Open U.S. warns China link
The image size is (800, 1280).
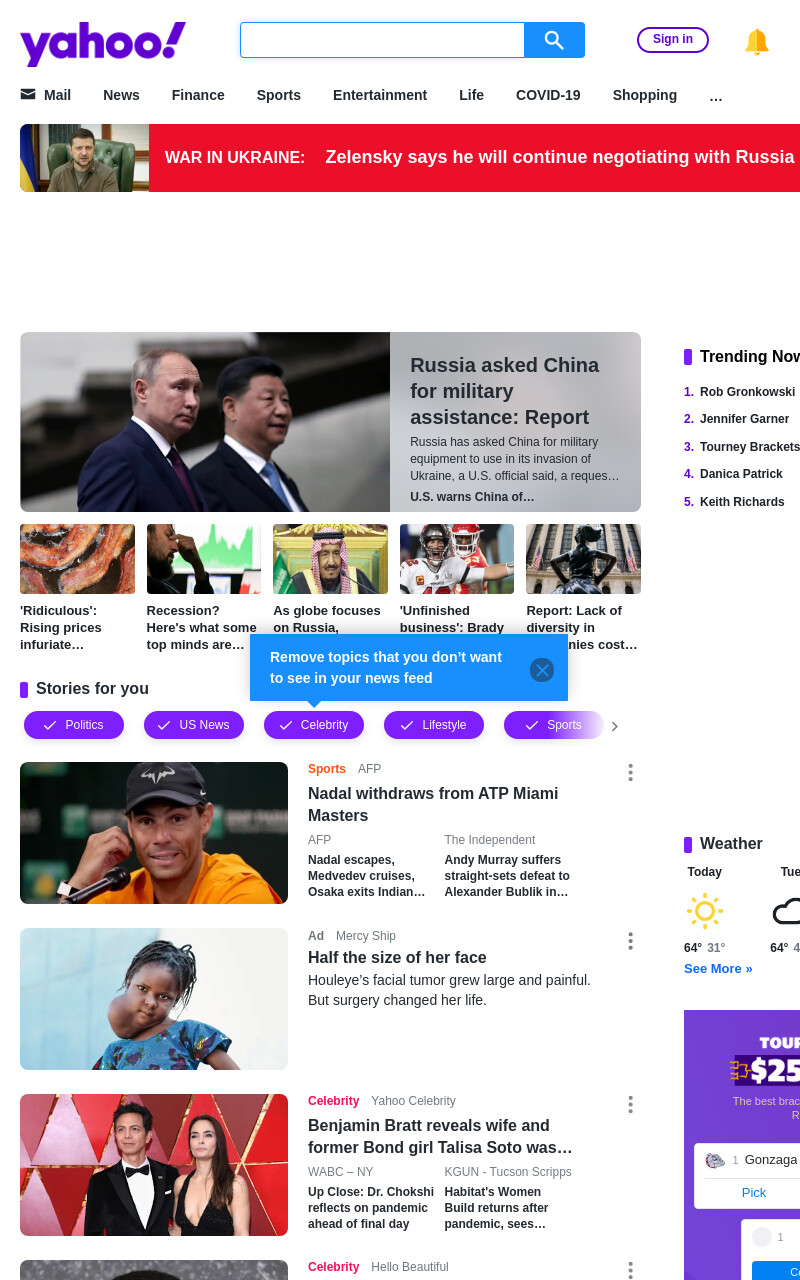(472, 497)
